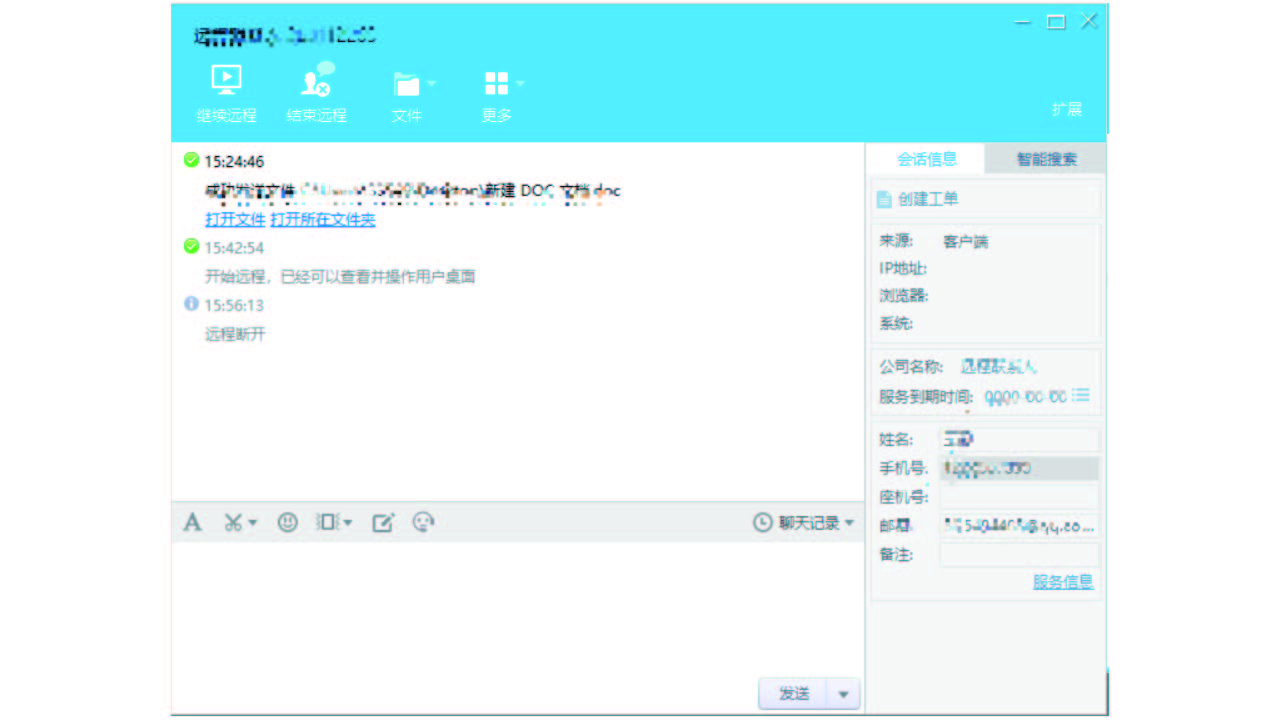Click the 服务信息 link
Image resolution: width=1280 pixels, height=720 pixels.
pos(1063,582)
